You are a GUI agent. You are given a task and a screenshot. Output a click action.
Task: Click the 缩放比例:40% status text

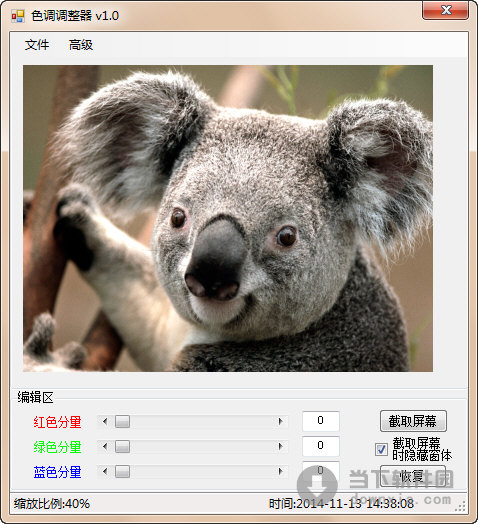tap(52, 504)
